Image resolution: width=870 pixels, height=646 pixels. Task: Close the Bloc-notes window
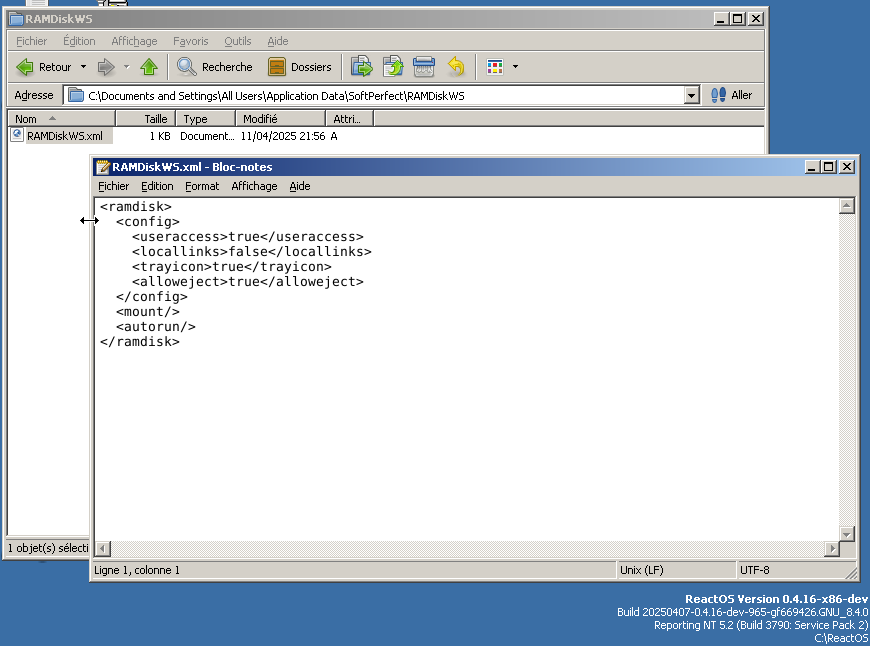(x=847, y=166)
